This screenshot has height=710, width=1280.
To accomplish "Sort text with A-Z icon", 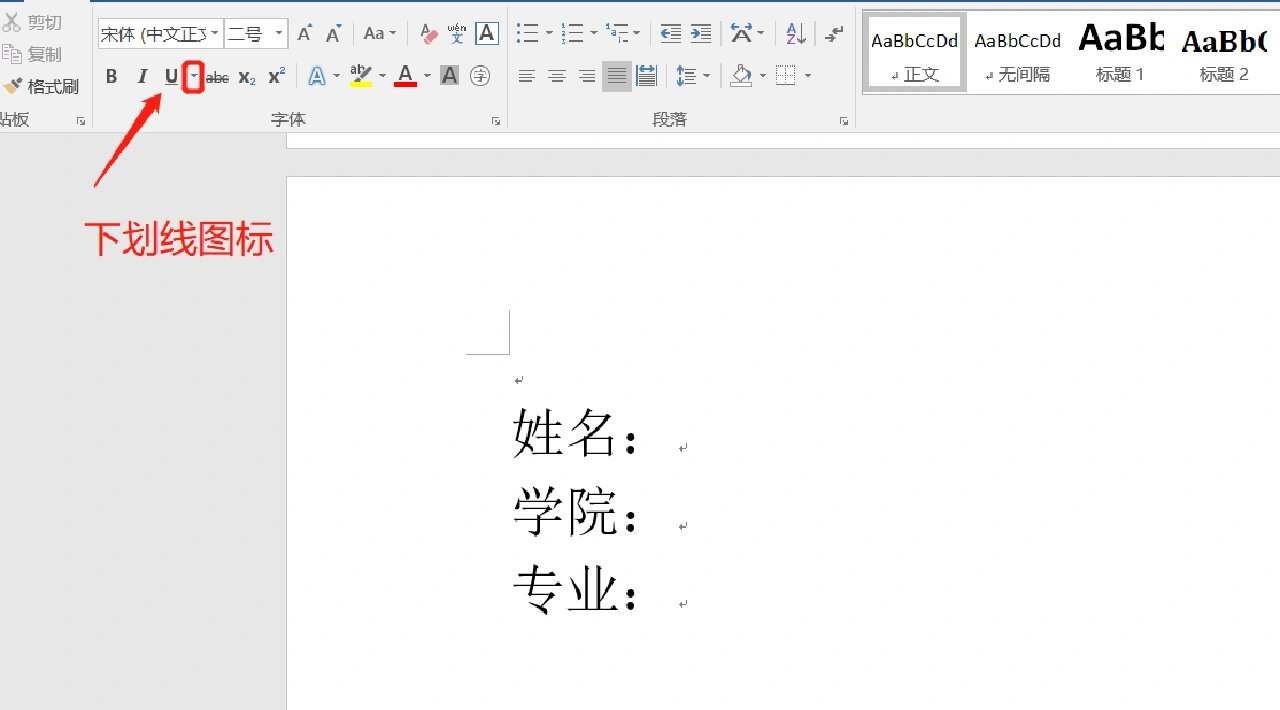I will pos(796,34).
